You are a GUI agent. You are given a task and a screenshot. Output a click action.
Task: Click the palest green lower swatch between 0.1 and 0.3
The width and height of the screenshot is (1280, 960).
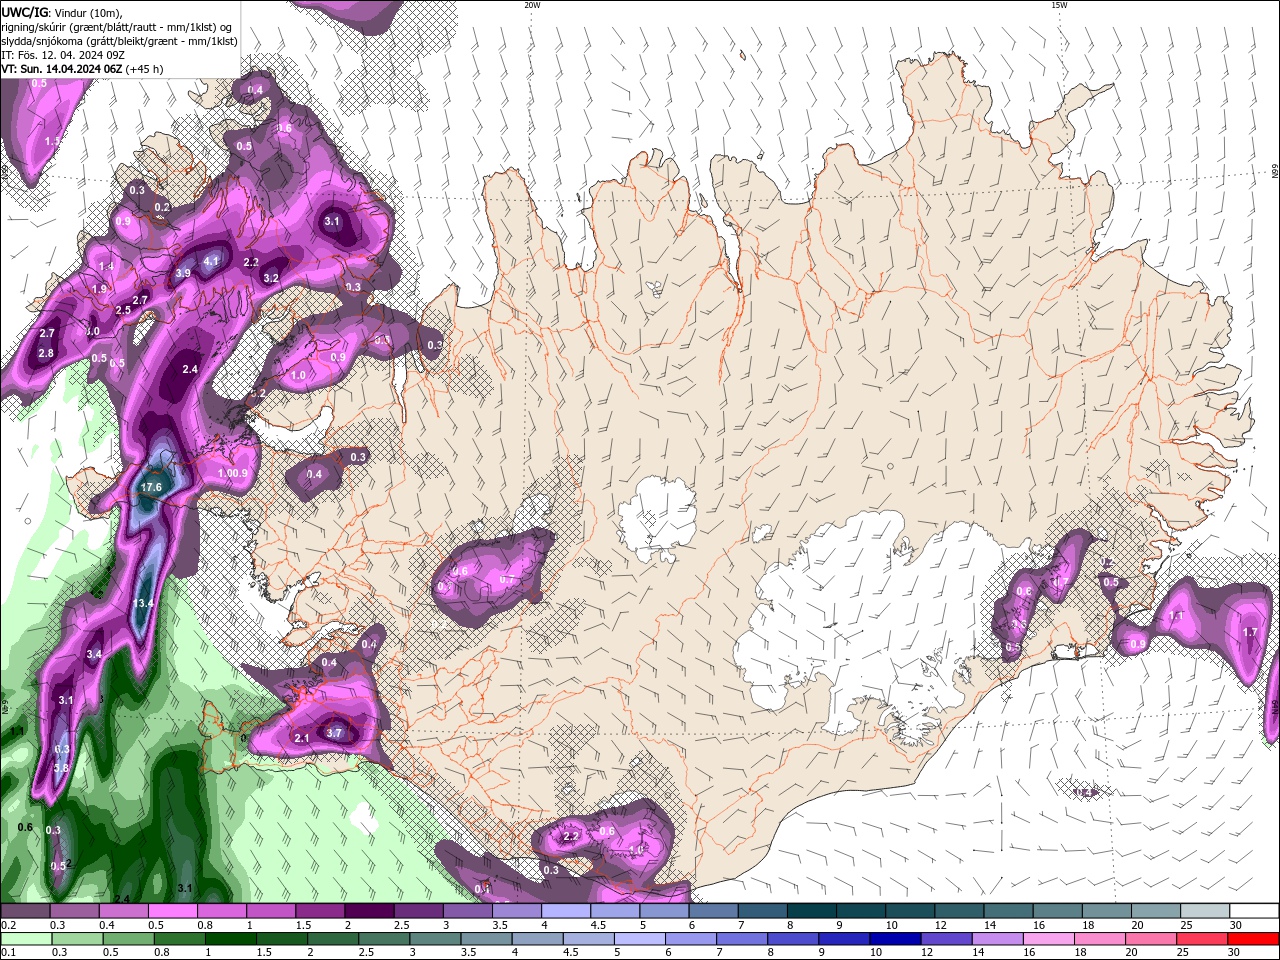25,939
